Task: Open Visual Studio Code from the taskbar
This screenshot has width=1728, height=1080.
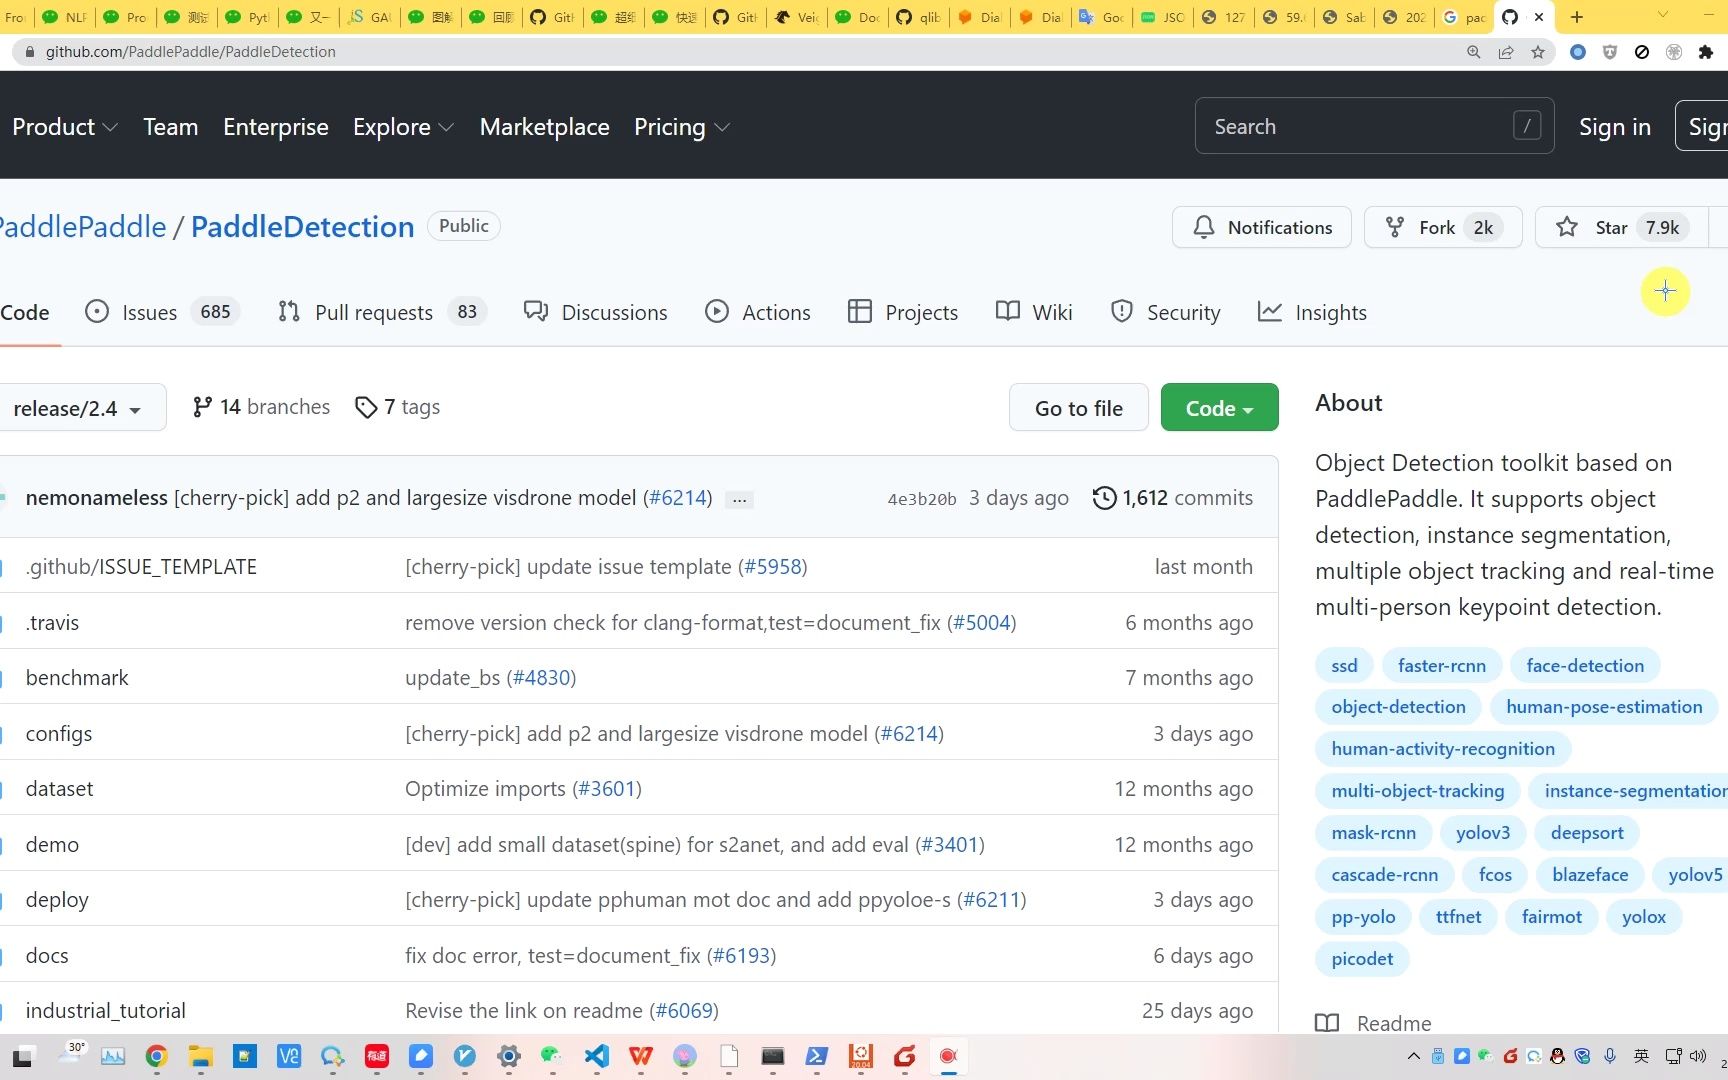Action: click(597, 1056)
